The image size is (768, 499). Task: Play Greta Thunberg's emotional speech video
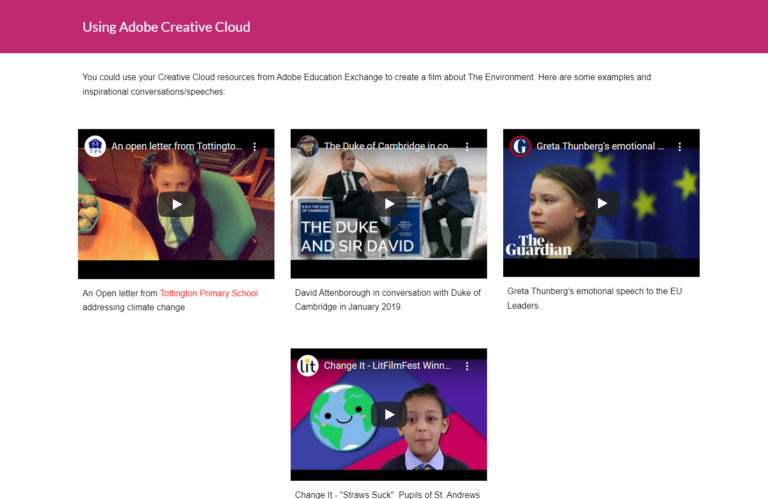[601, 203]
